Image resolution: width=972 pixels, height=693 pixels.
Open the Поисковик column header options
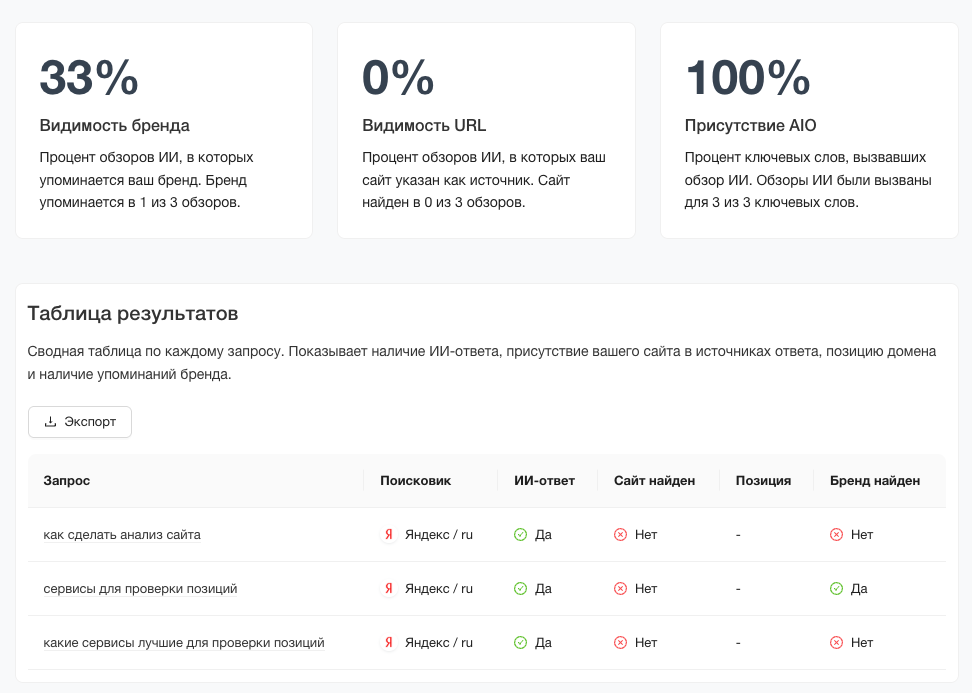click(x=413, y=480)
